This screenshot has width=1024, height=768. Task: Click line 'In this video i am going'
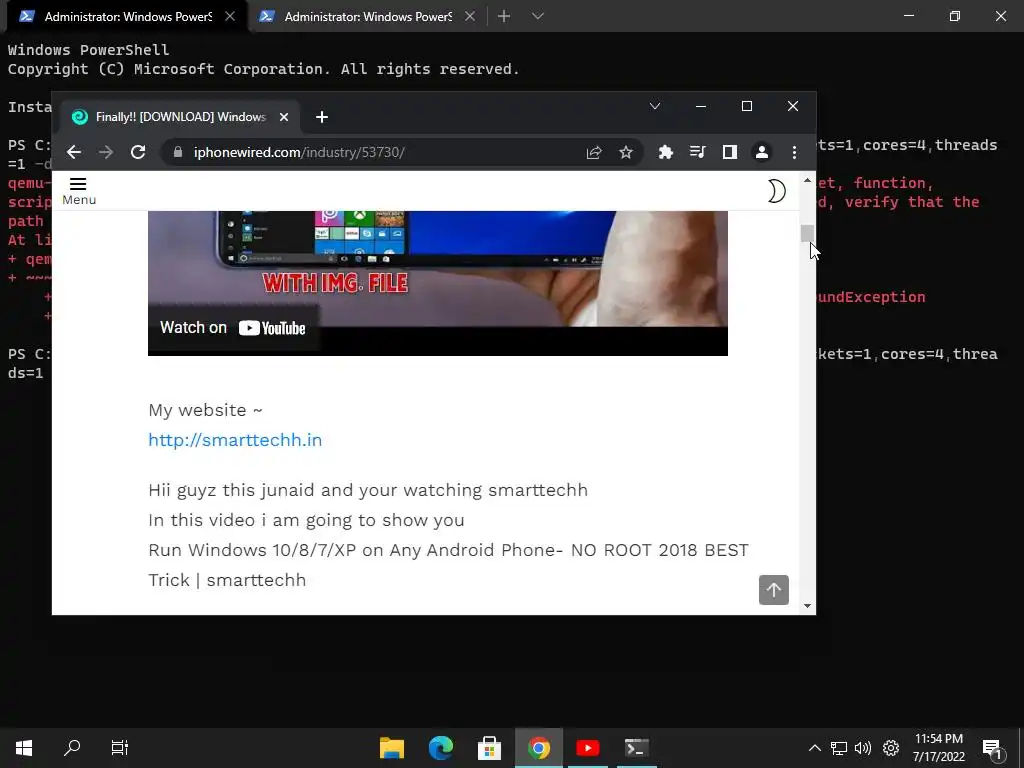click(306, 520)
